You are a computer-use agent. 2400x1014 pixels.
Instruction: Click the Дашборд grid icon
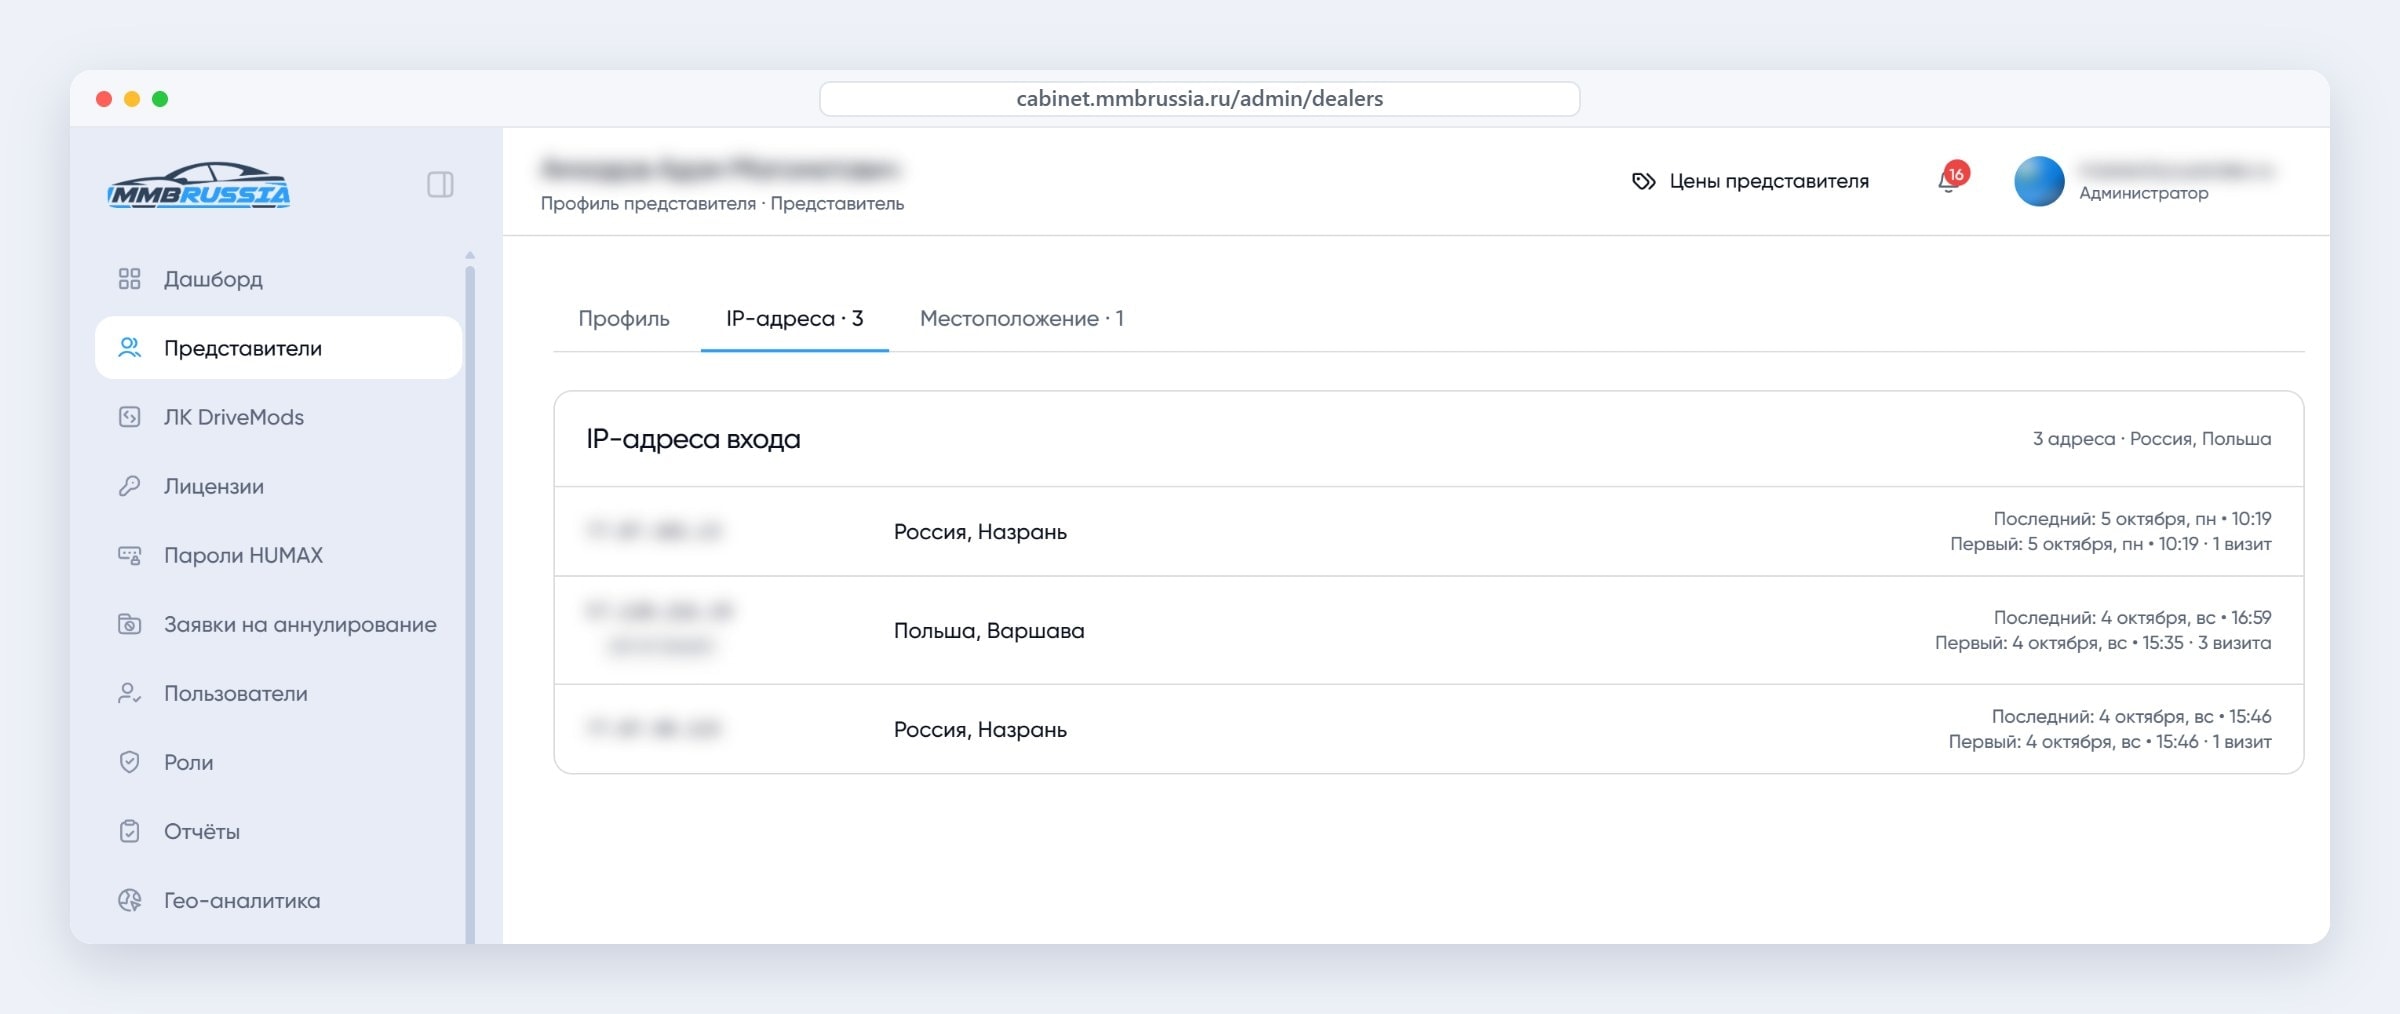coord(130,279)
